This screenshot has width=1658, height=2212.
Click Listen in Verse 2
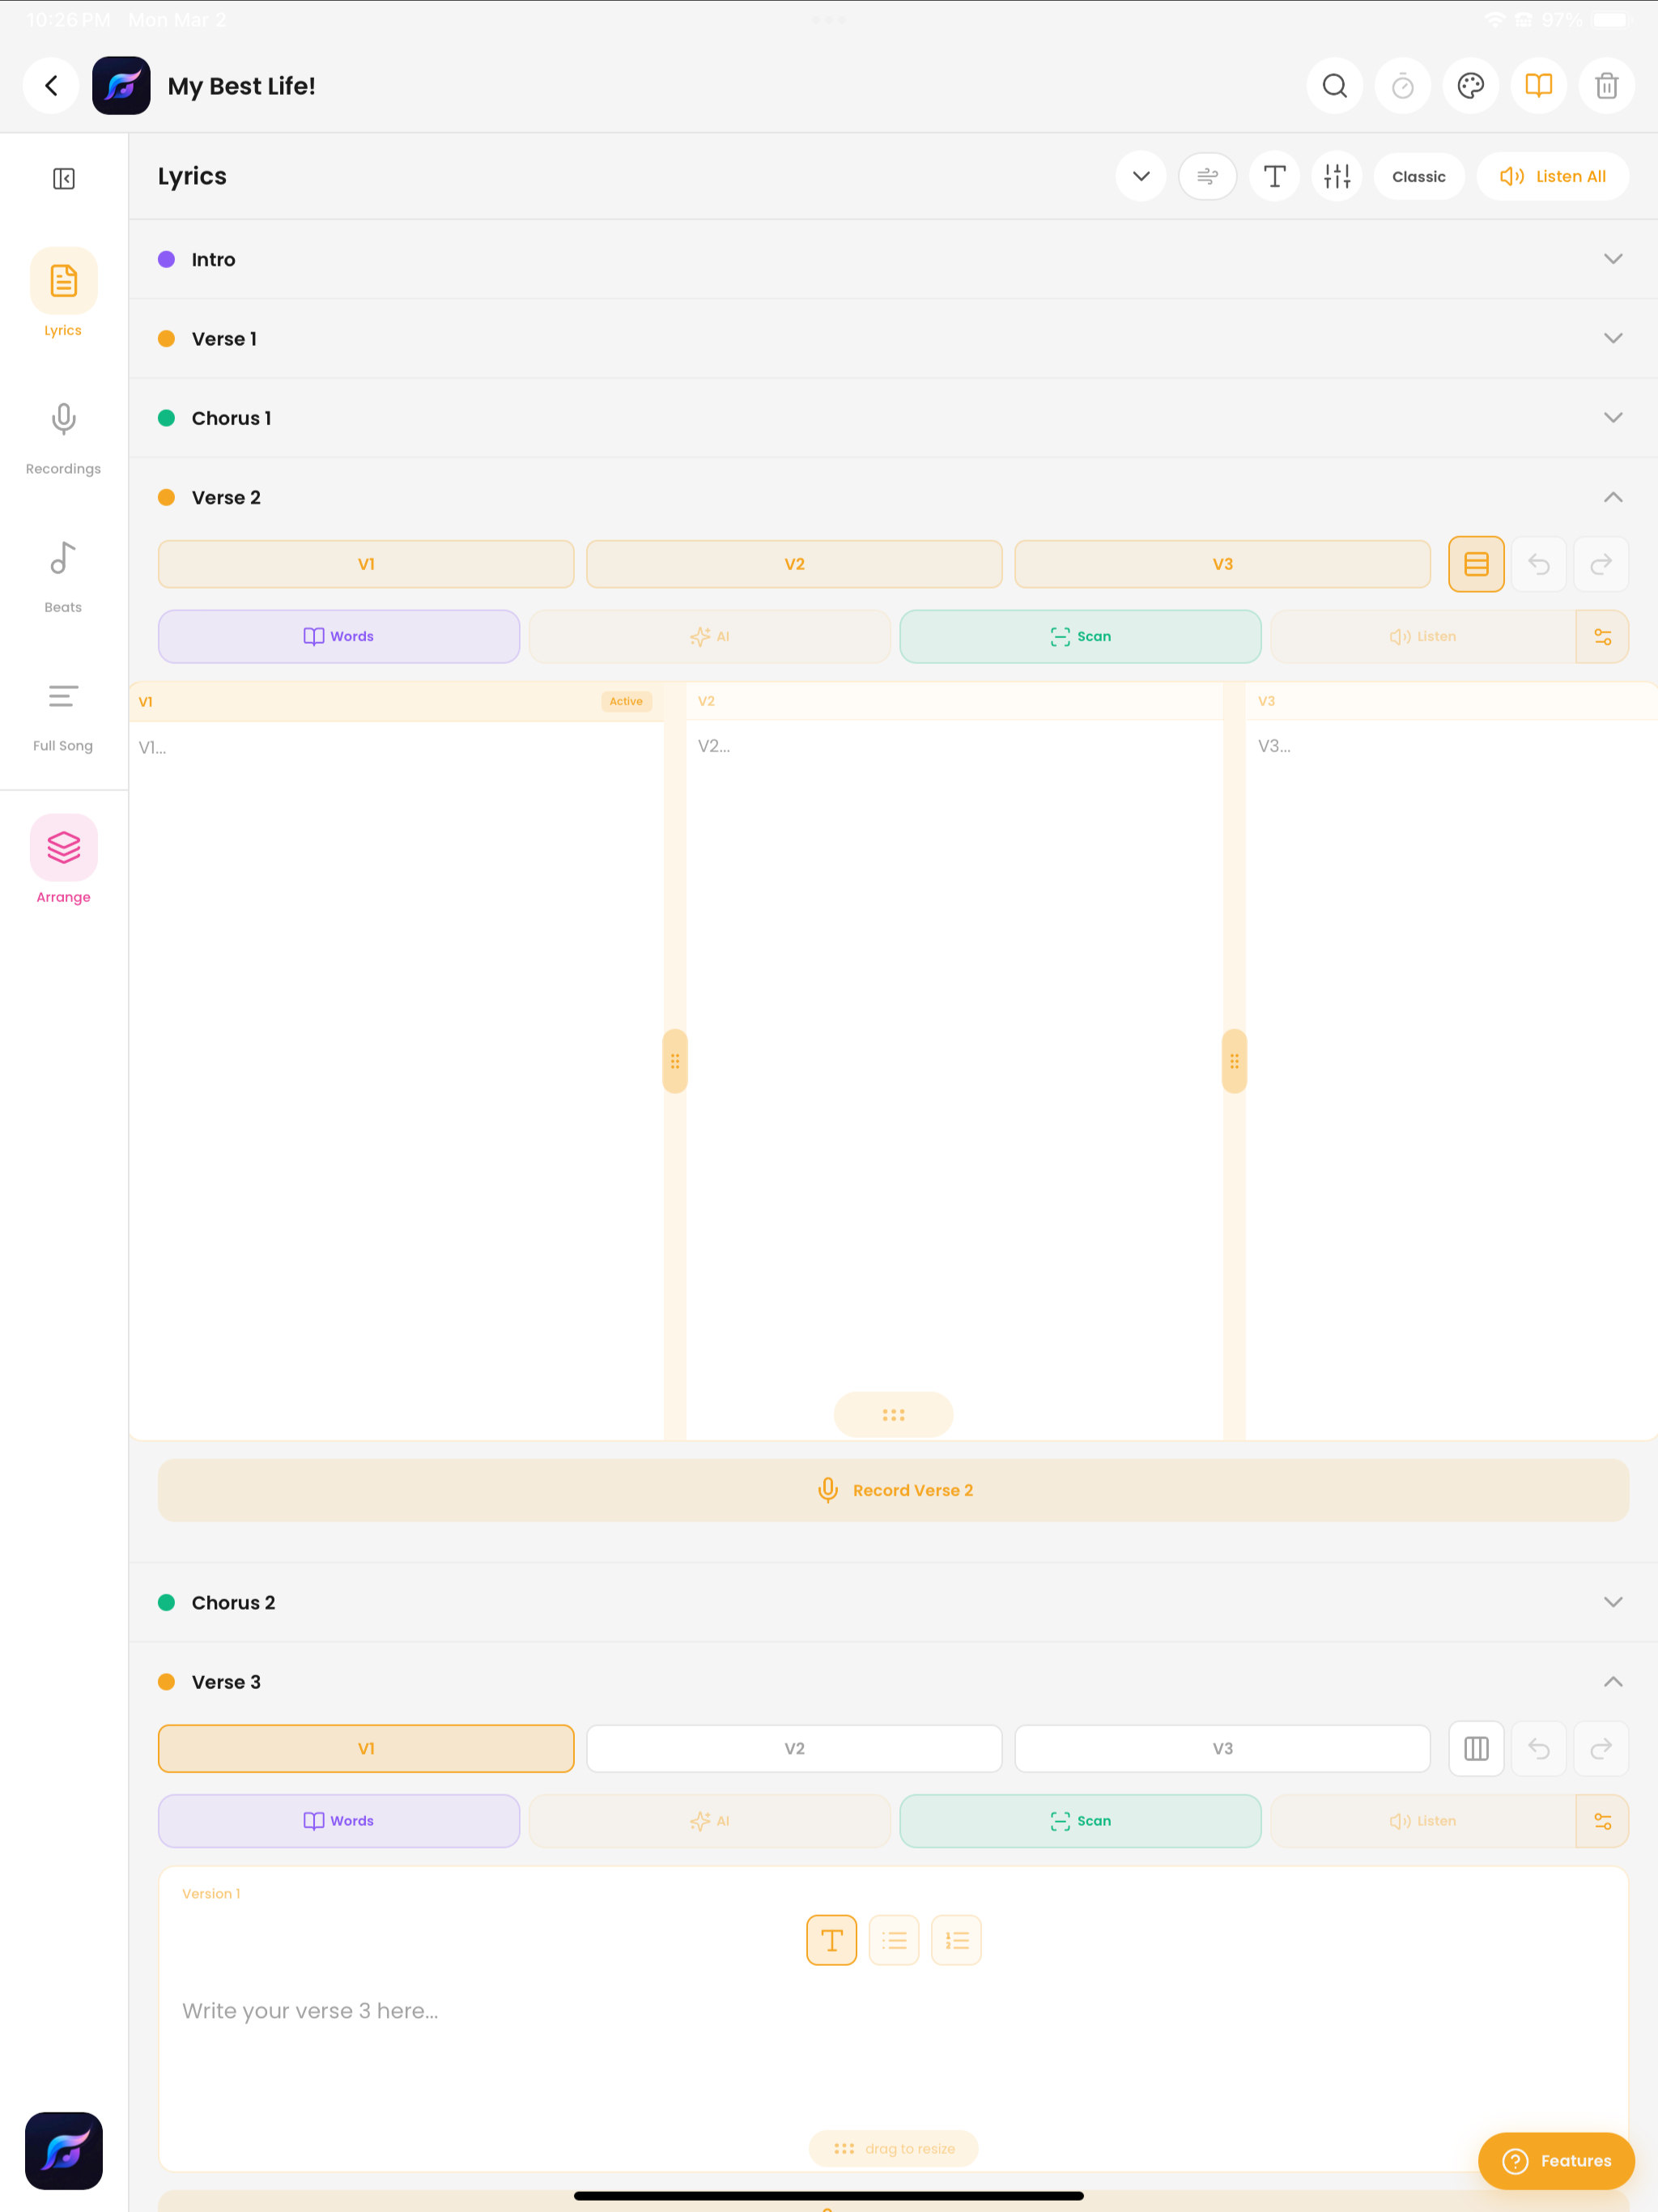pos(1423,636)
